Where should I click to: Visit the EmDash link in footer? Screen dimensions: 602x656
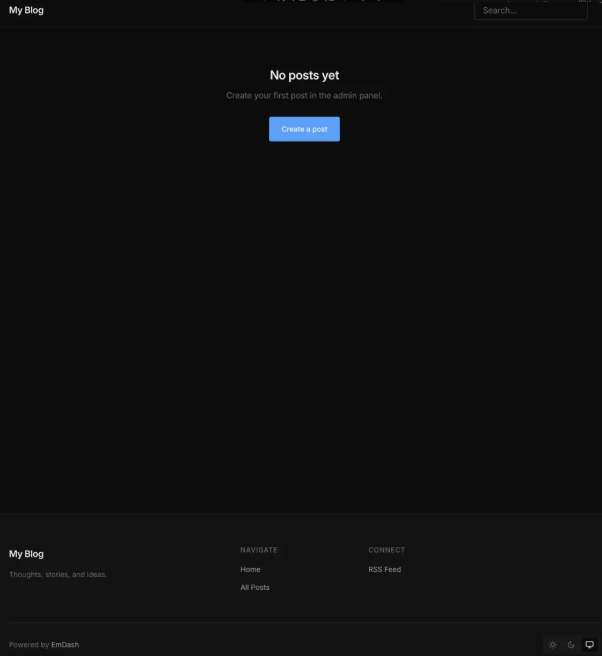pos(65,645)
